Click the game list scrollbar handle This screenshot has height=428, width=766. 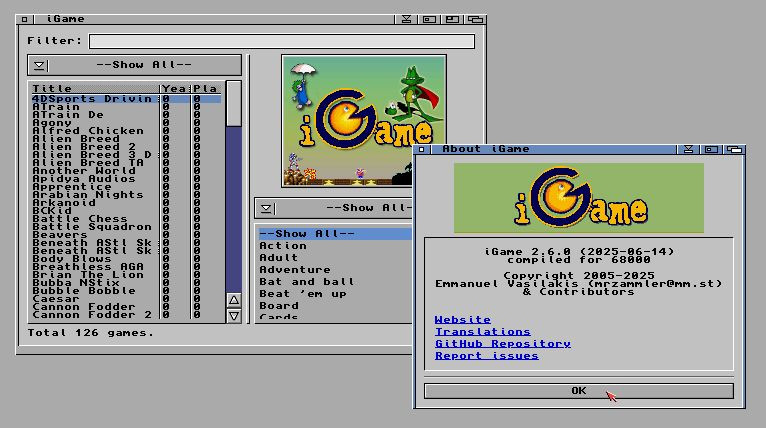[x=234, y=104]
